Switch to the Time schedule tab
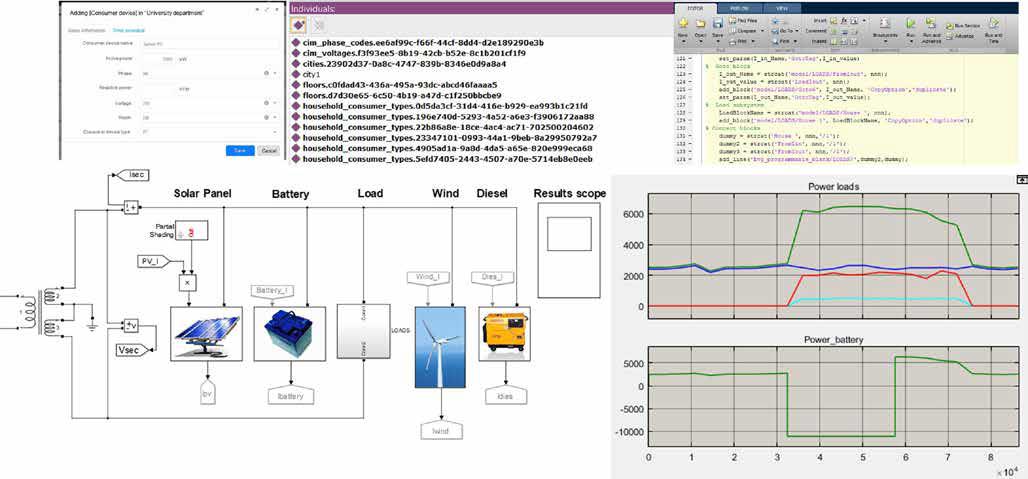This screenshot has height=479, width=1028. 129,31
